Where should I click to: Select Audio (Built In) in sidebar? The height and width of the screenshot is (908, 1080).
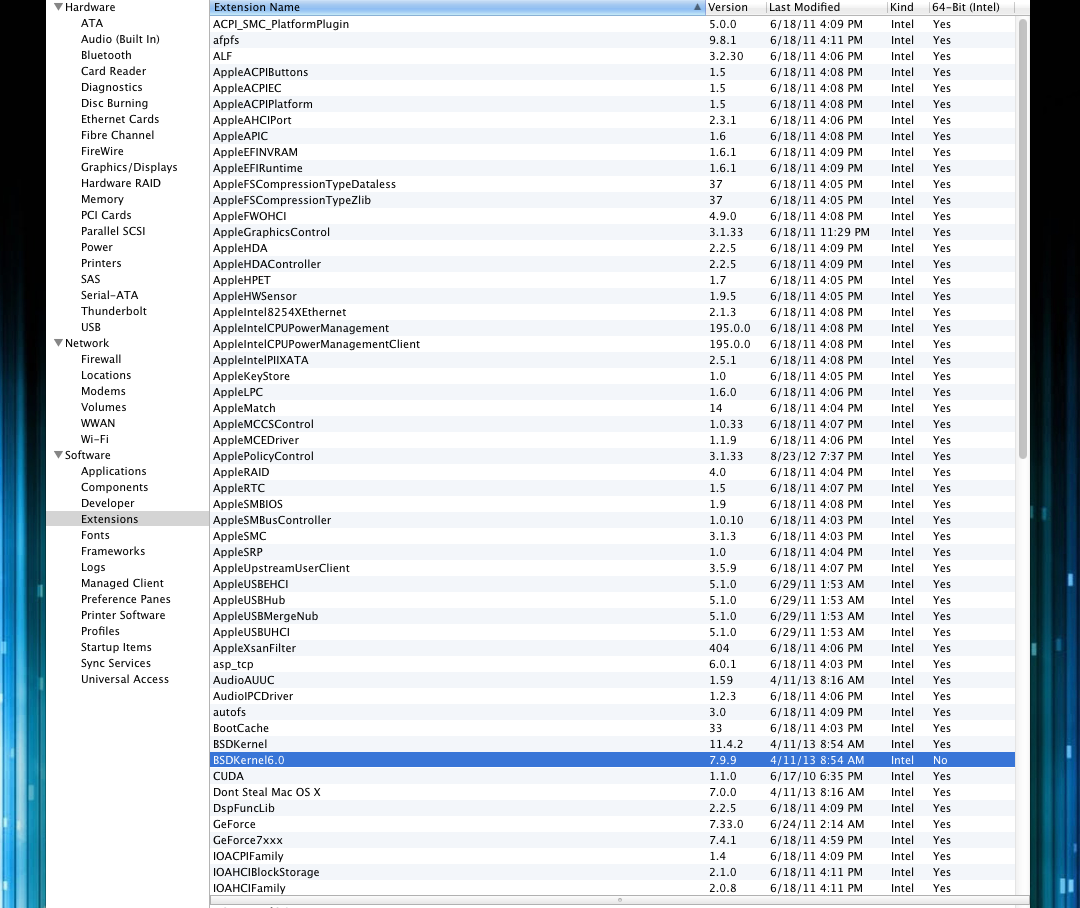120,39
